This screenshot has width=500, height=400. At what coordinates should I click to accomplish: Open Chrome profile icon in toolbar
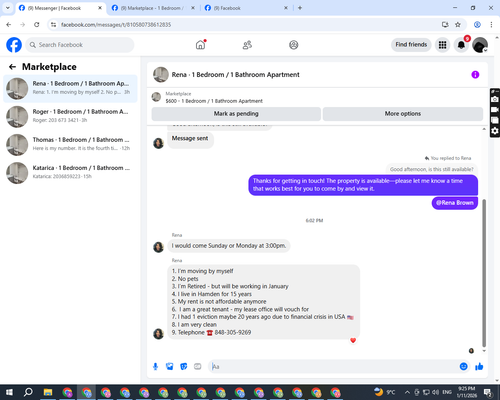click(x=477, y=25)
